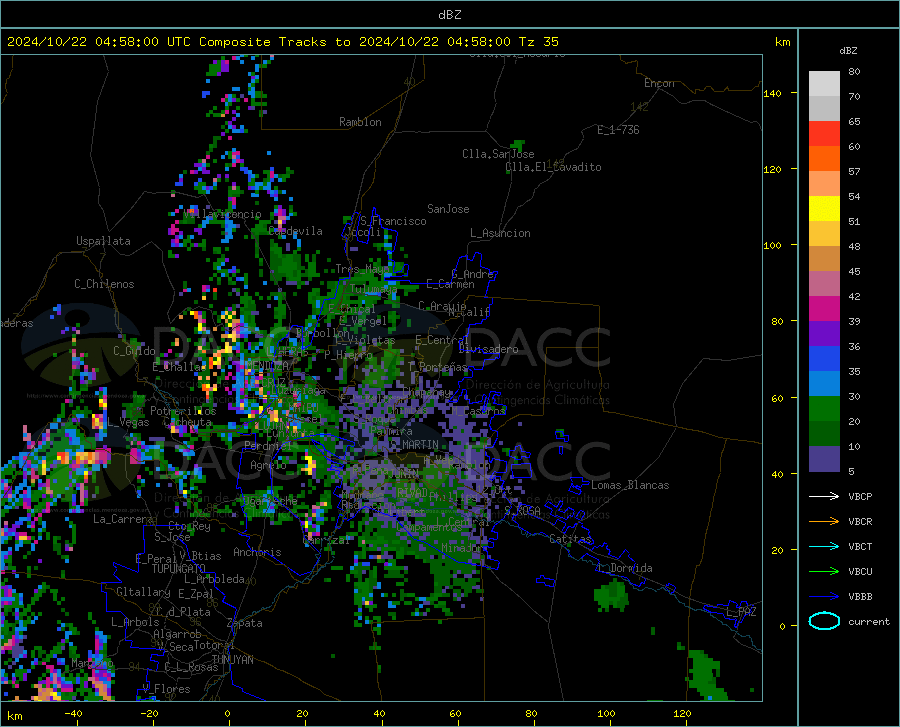
Task: Click the orange VBCR arrow legend icon
Action: (x=824, y=522)
